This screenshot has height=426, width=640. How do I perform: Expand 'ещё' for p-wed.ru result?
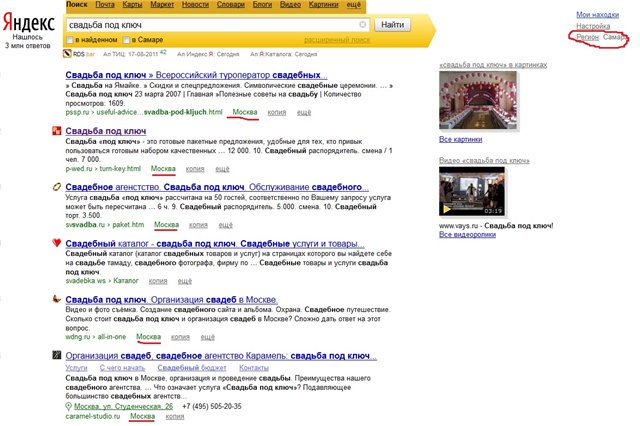click(x=222, y=169)
